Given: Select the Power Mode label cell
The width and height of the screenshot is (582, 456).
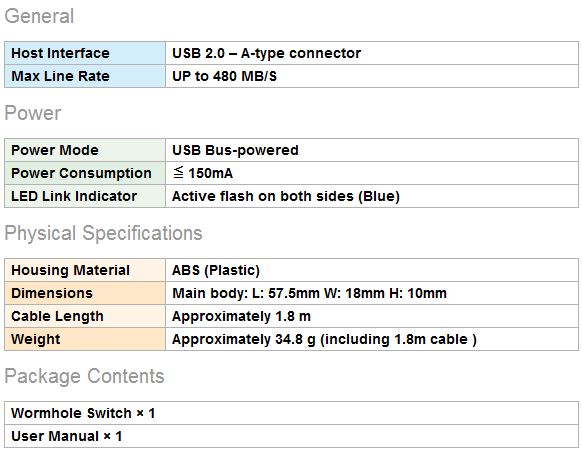Looking at the screenshot, I should 85,150.
